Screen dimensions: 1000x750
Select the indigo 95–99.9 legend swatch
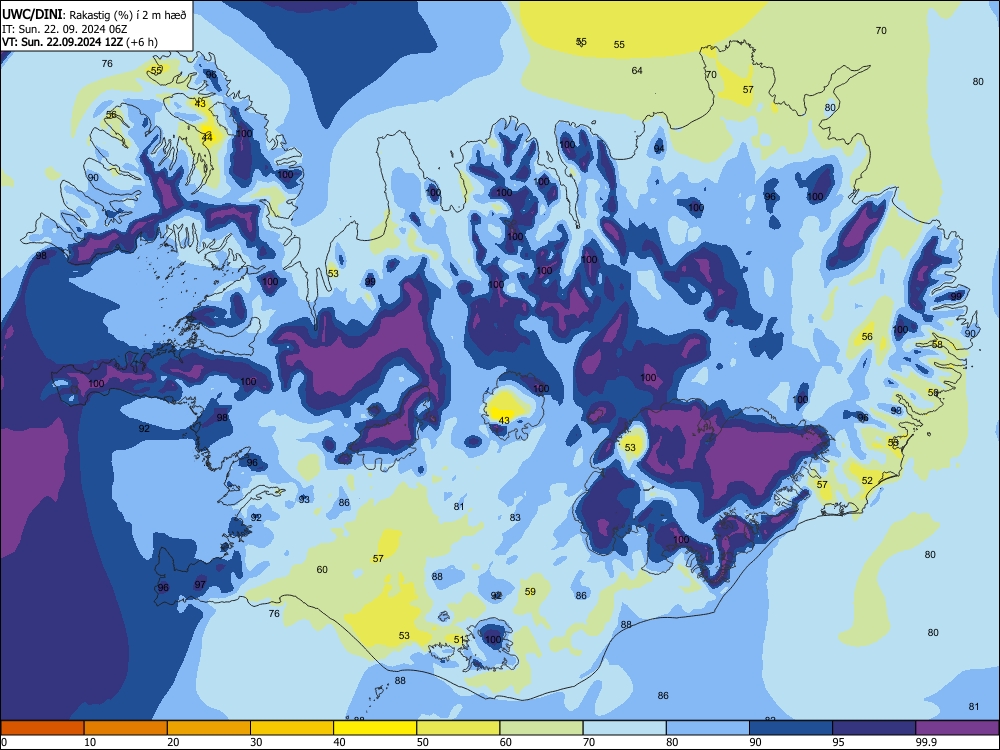(874, 728)
